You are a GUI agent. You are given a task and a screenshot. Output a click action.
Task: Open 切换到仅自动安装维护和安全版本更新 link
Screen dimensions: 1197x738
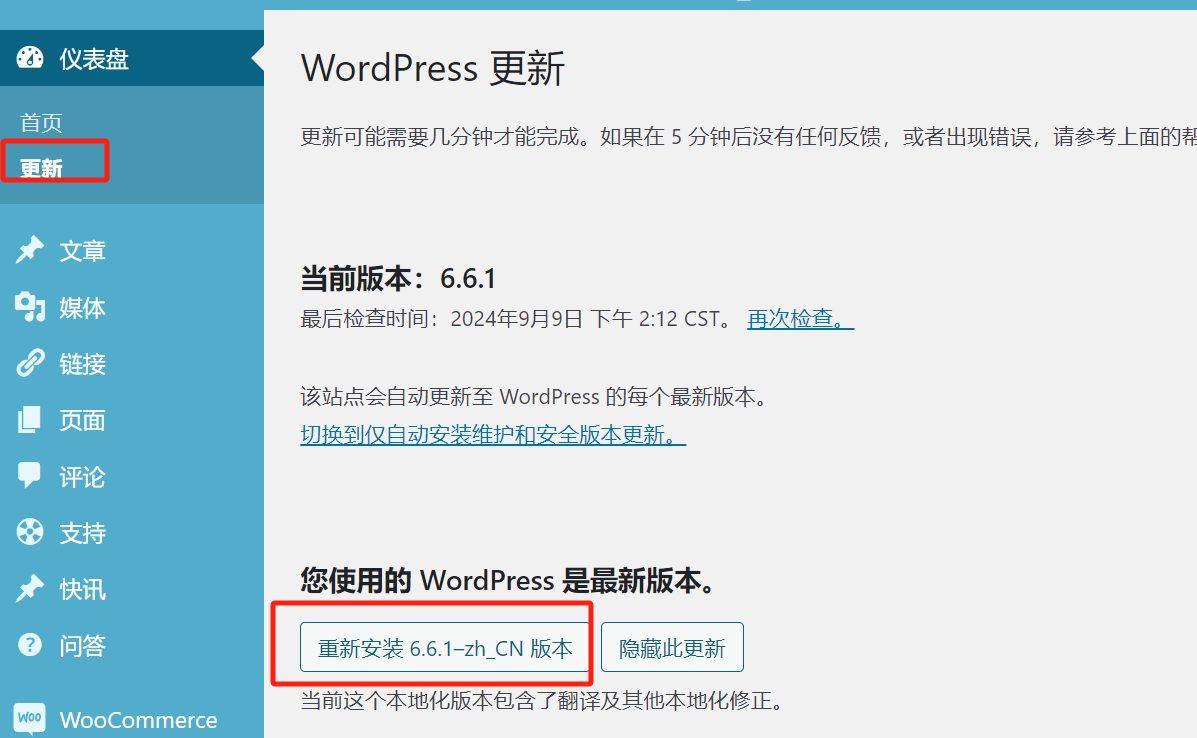point(490,437)
